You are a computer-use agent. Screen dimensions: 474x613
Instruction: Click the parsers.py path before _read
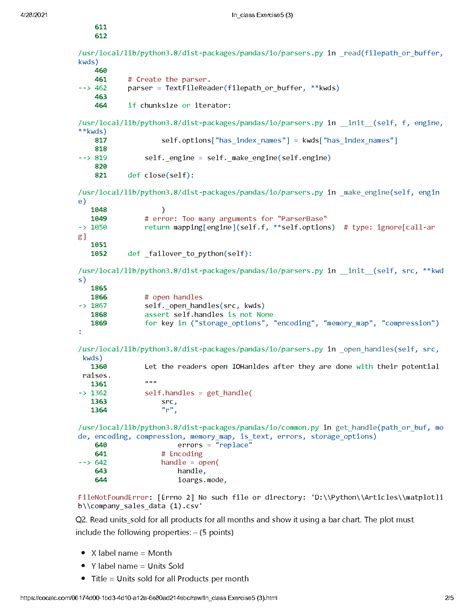click(201, 53)
